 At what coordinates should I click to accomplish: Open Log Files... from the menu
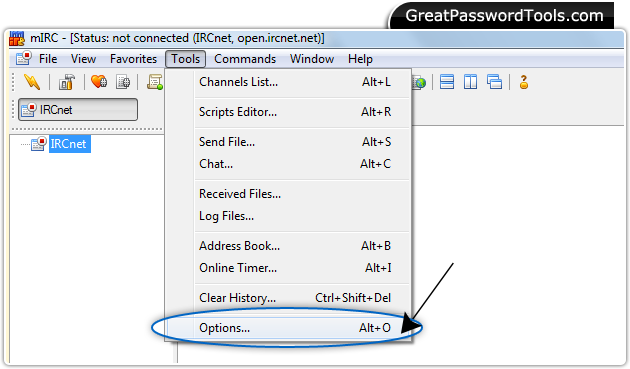point(288,216)
